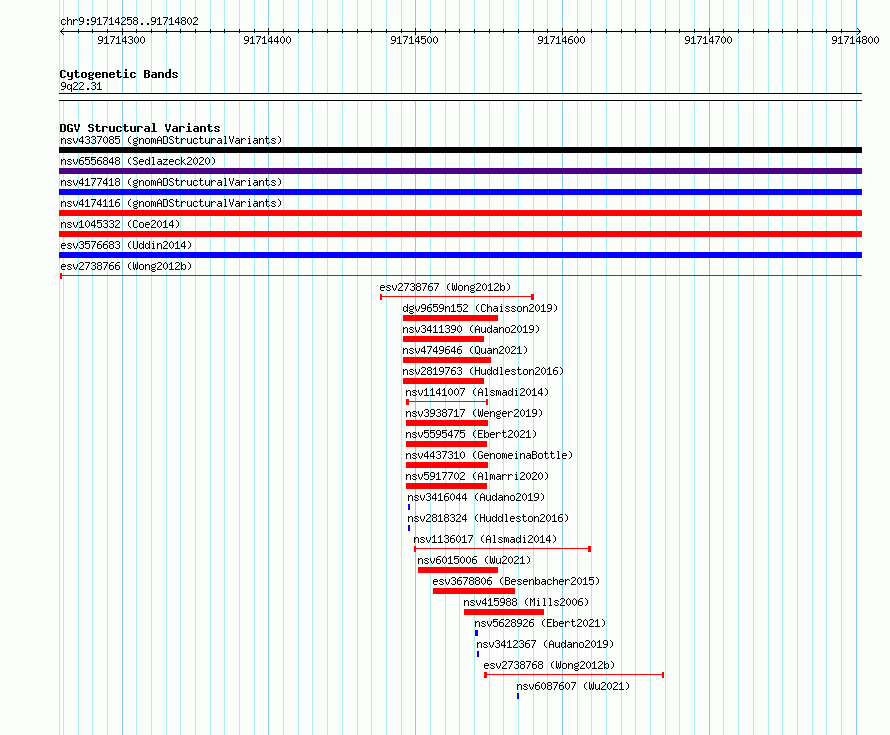Click the blue bar of esv3576683

click(x=460, y=255)
